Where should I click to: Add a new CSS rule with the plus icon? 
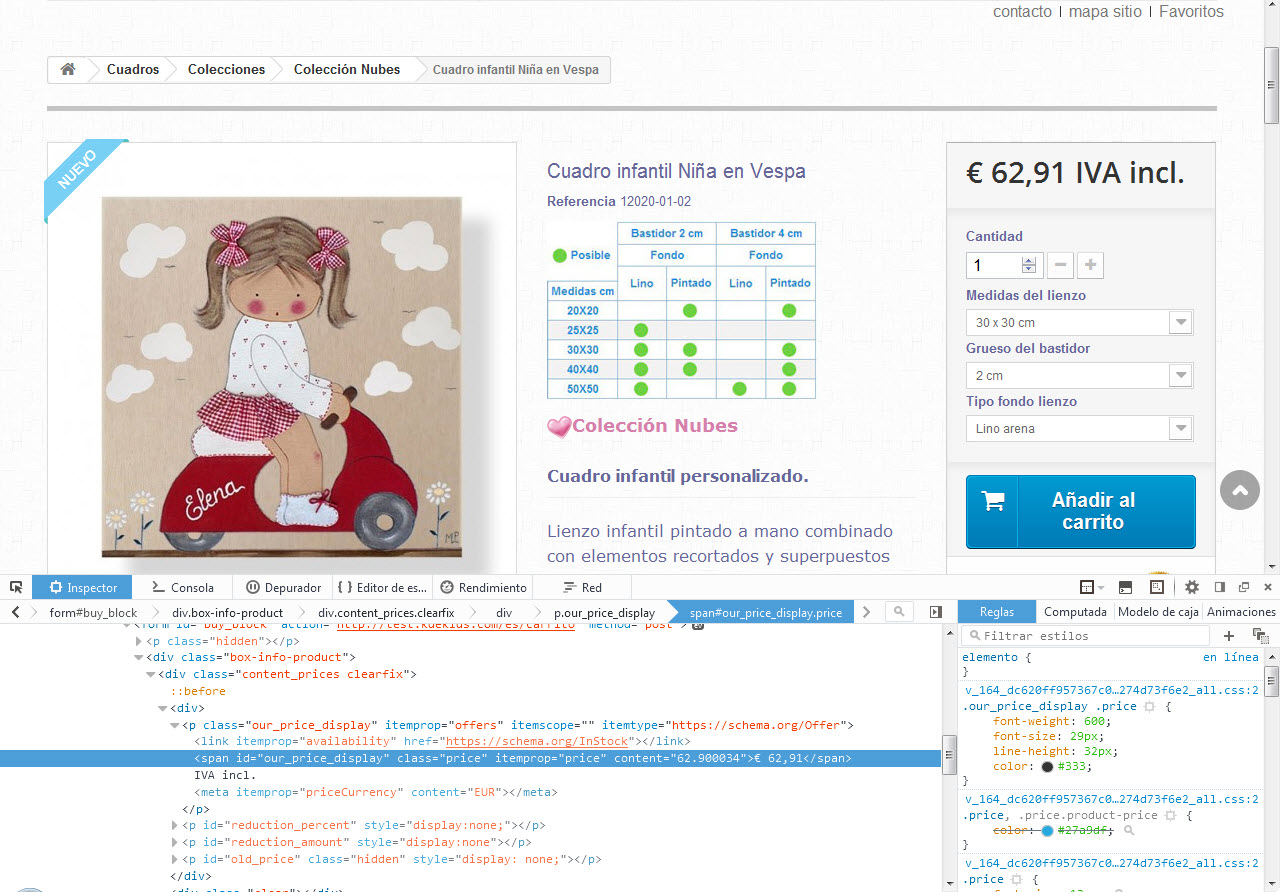1229,636
